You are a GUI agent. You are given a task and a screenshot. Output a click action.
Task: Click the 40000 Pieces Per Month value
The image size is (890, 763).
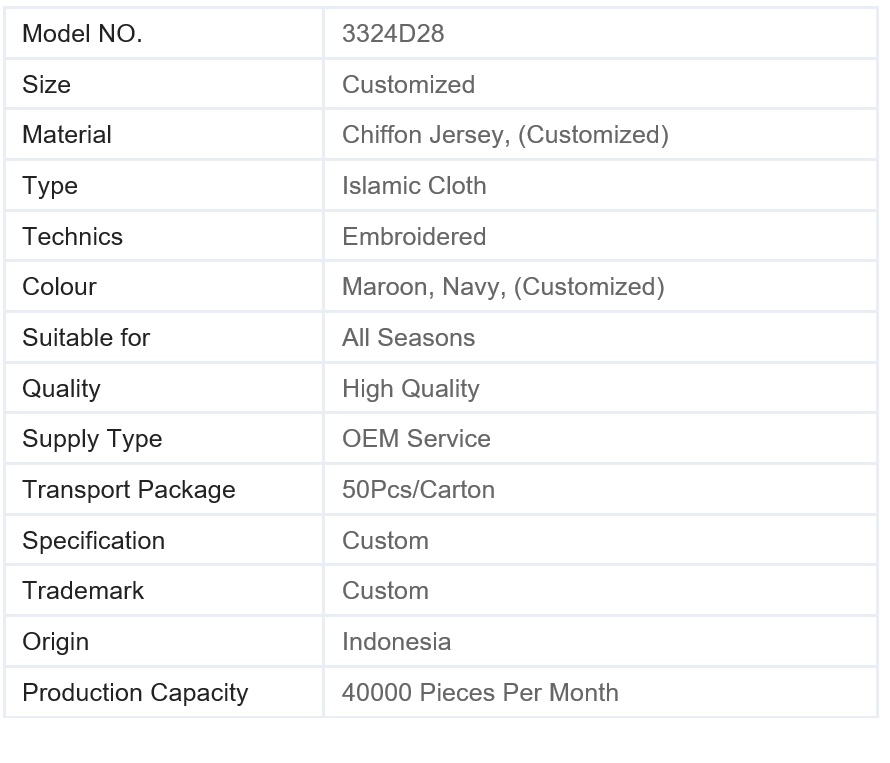click(480, 693)
